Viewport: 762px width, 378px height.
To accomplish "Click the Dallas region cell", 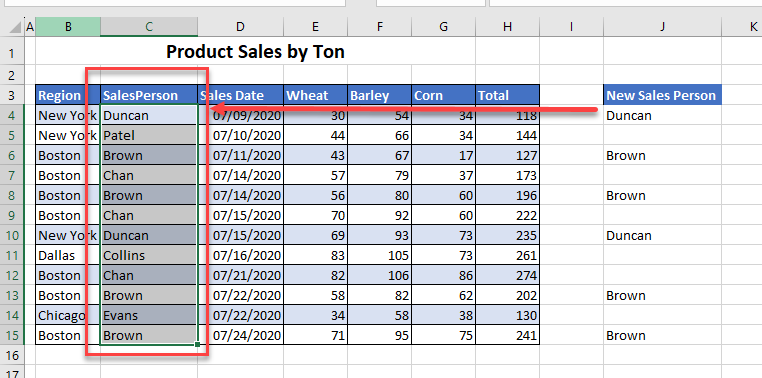I will coord(68,256).
